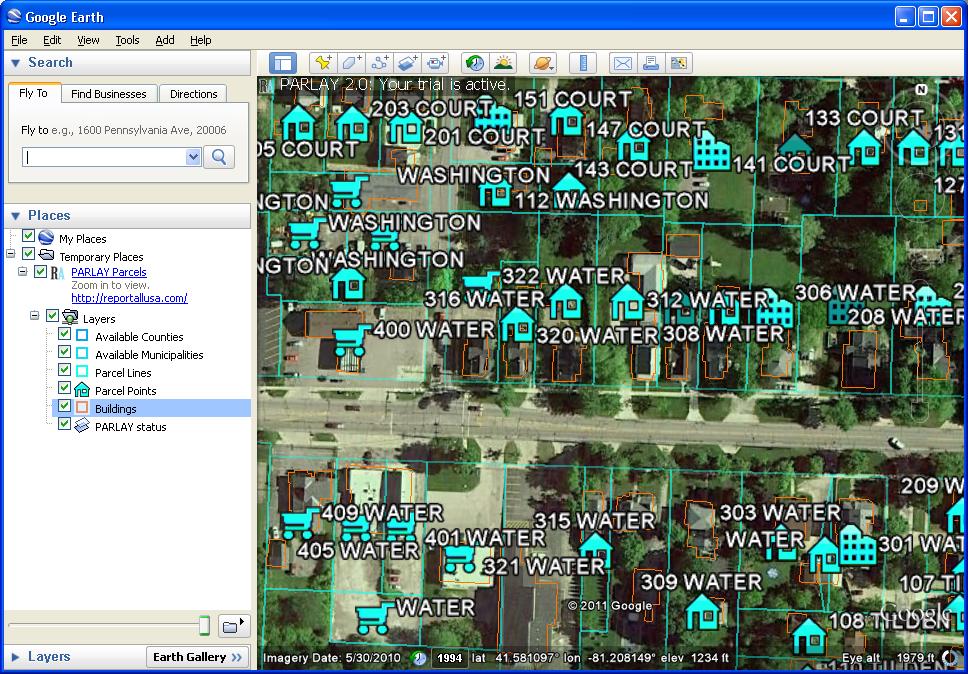The image size is (968, 674).
Task: Click the 1994 historical imagery year button
Action: [x=449, y=658]
